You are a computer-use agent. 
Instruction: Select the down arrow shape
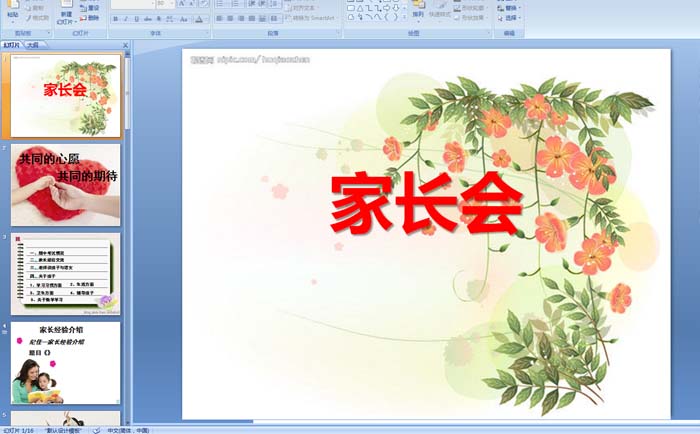pos(396,8)
